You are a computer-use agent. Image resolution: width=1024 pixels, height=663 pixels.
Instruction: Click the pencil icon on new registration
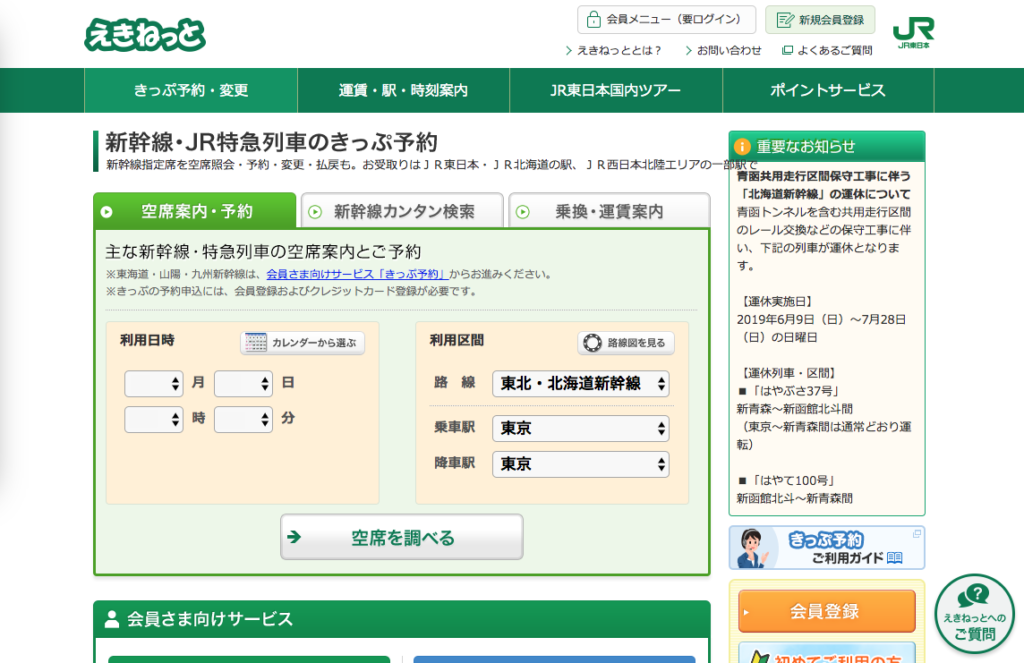(784, 20)
